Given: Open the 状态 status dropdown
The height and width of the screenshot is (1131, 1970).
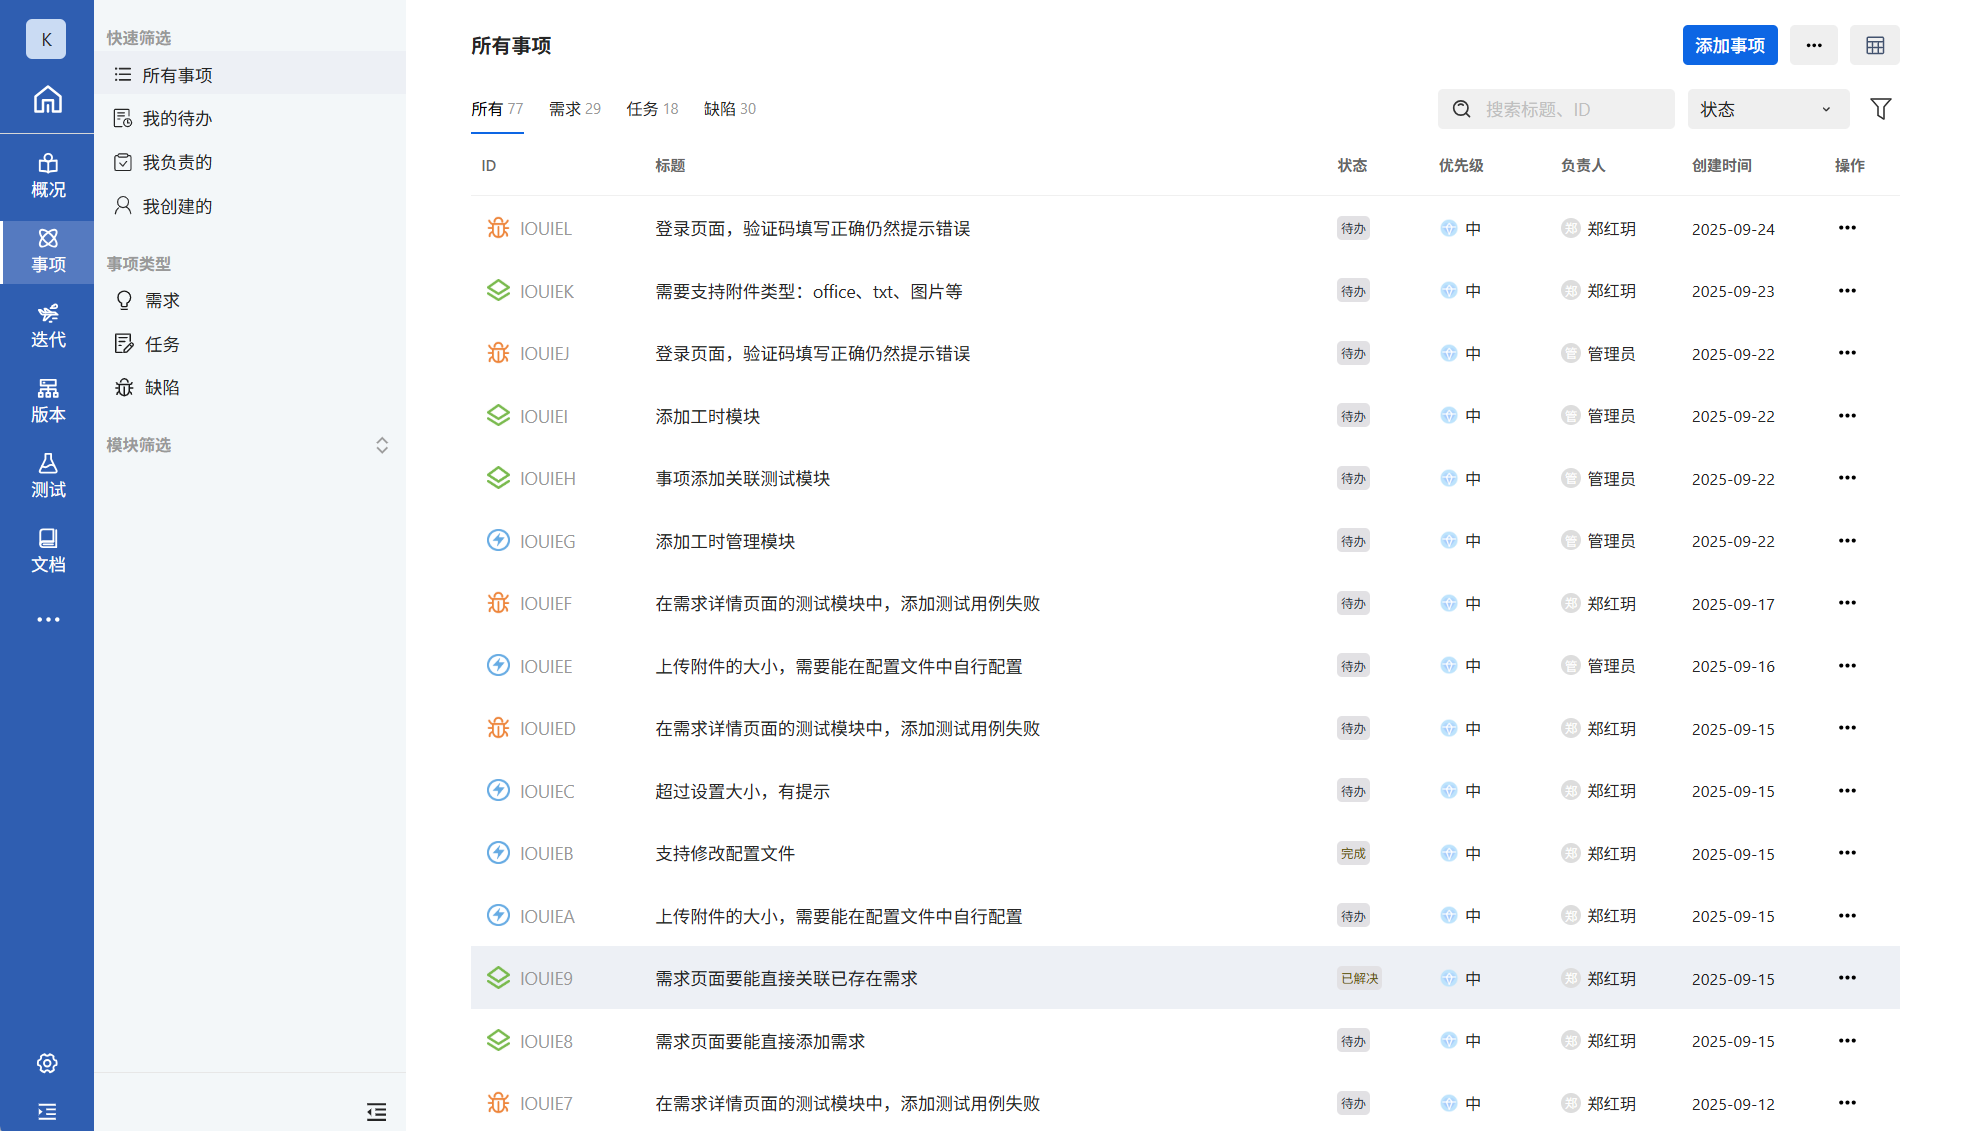Looking at the screenshot, I should click(x=1767, y=109).
